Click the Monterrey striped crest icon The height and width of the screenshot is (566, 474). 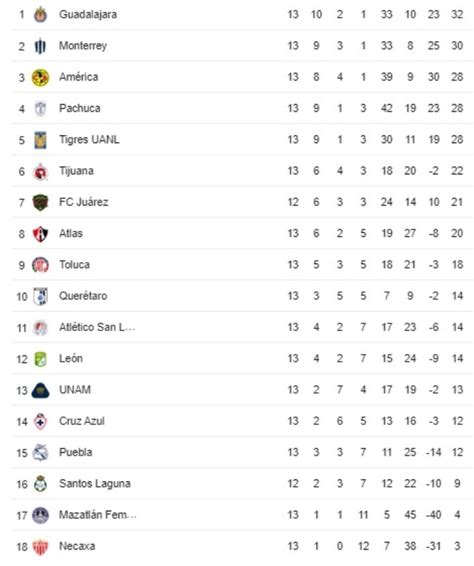[40, 46]
